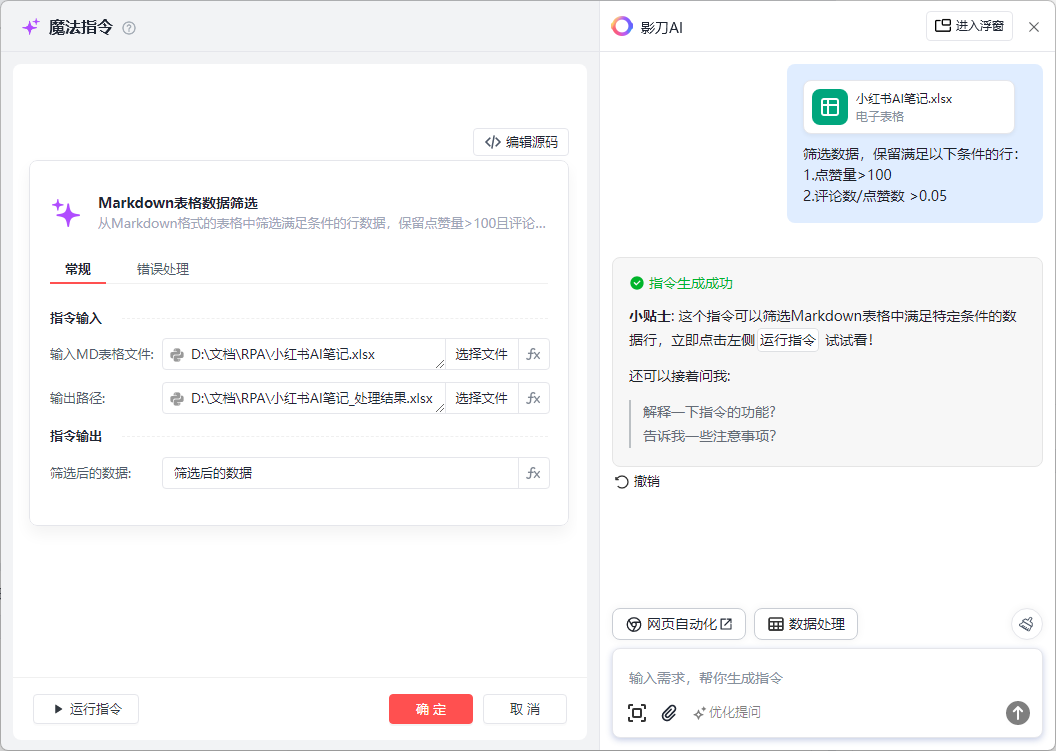This screenshot has width=1056, height=751.
Task: Click the 进入浮窗 button
Action: pyautogui.click(x=969, y=26)
